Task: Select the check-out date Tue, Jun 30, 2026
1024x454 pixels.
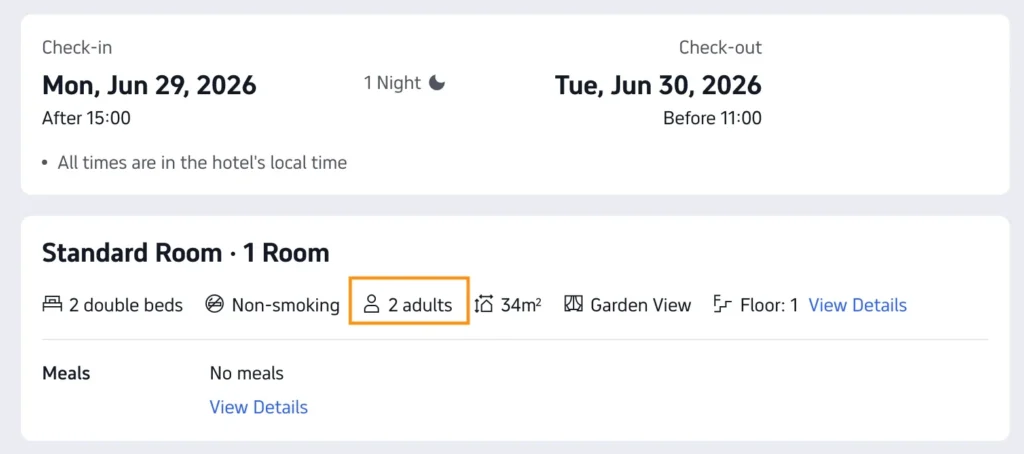Action: [x=658, y=85]
